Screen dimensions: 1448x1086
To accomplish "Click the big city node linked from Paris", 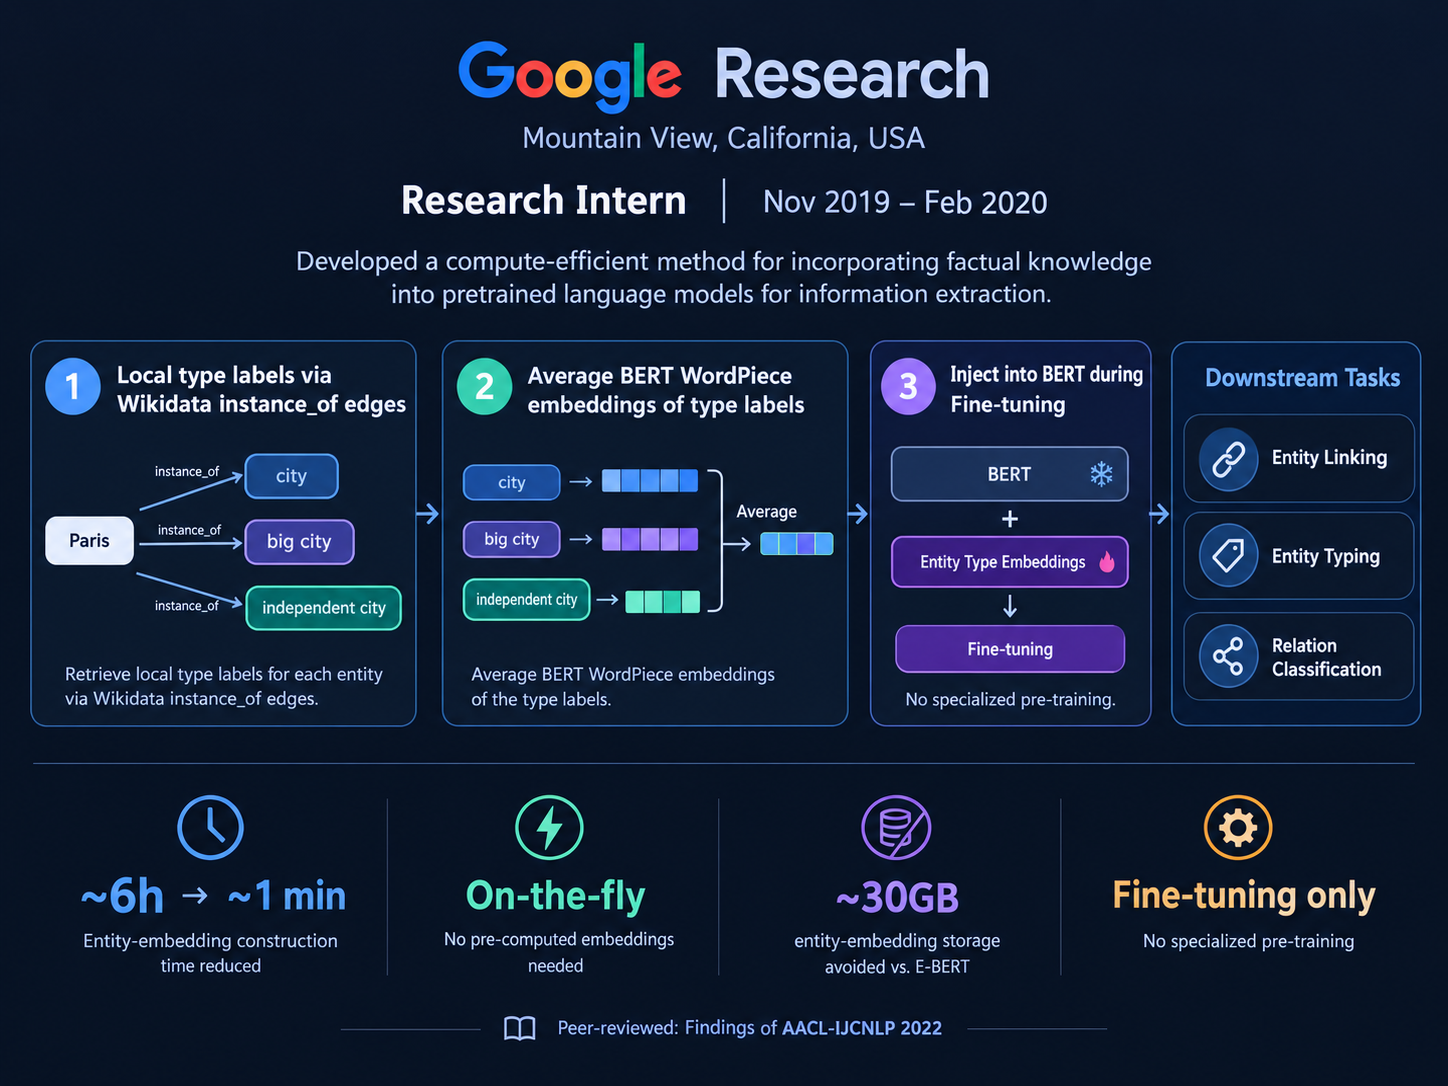I will pos(299,542).
